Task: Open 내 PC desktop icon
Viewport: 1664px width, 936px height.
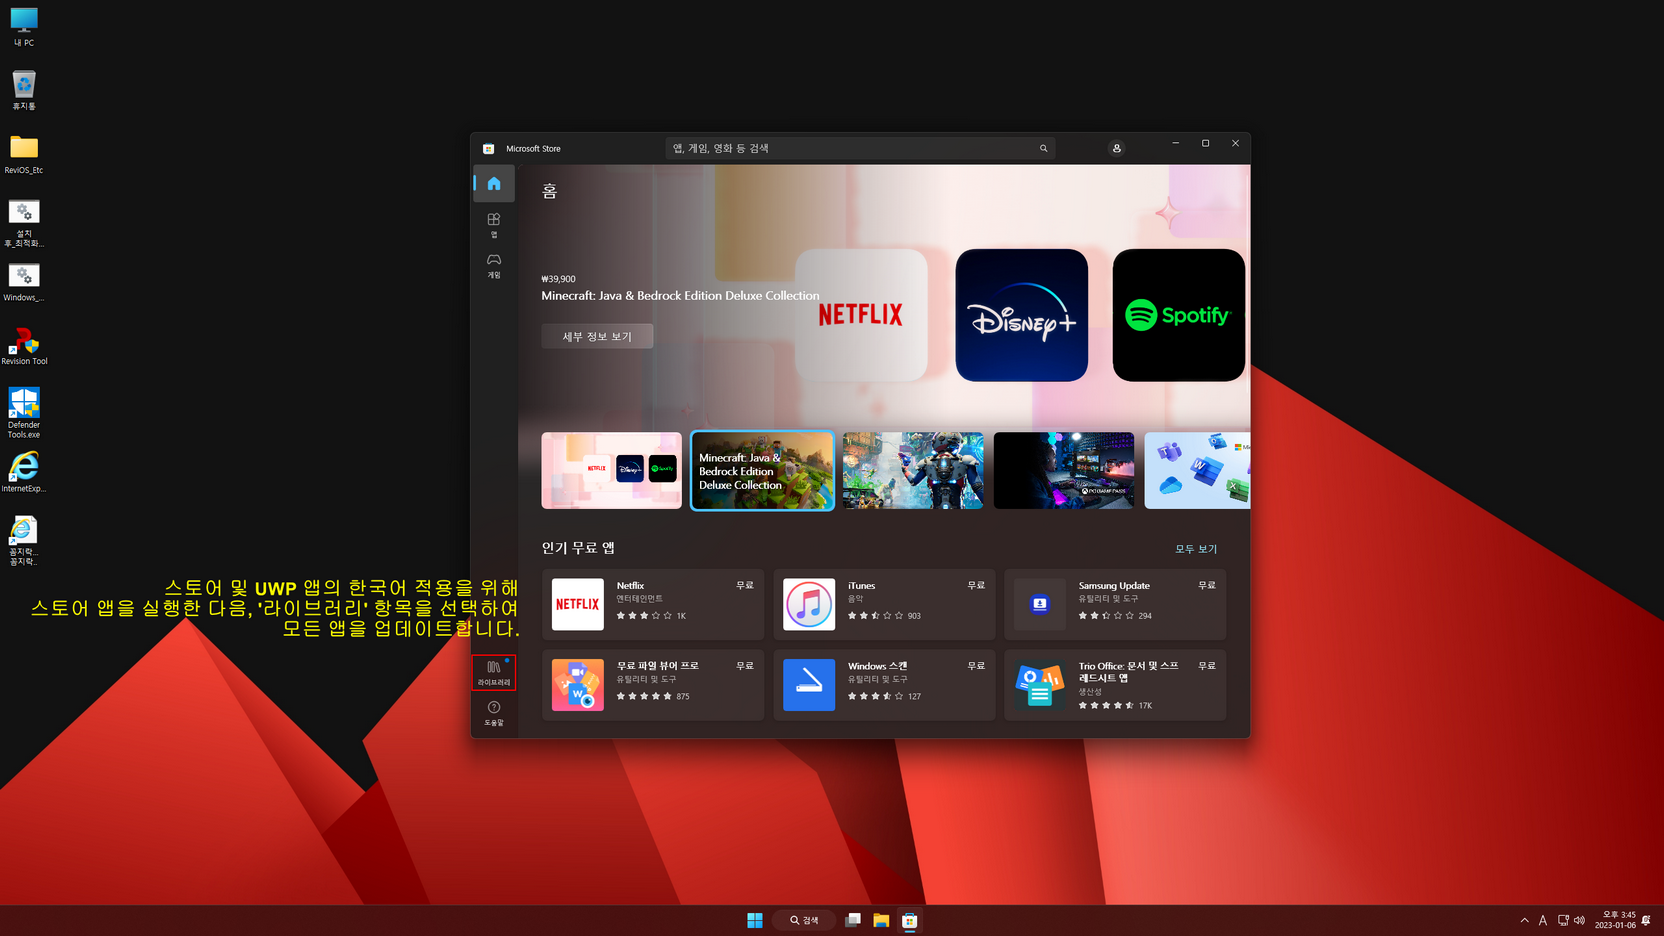Action: tap(24, 27)
